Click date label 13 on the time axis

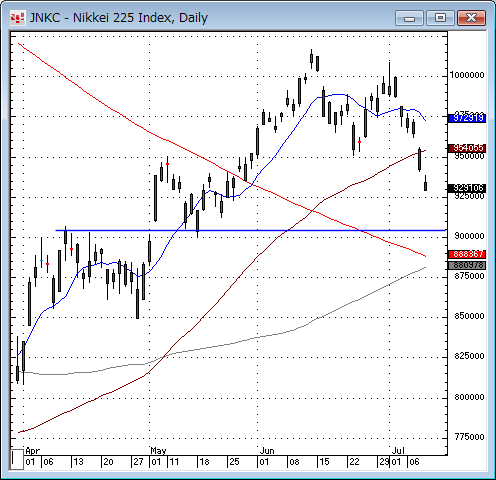[x=78, y=462]
